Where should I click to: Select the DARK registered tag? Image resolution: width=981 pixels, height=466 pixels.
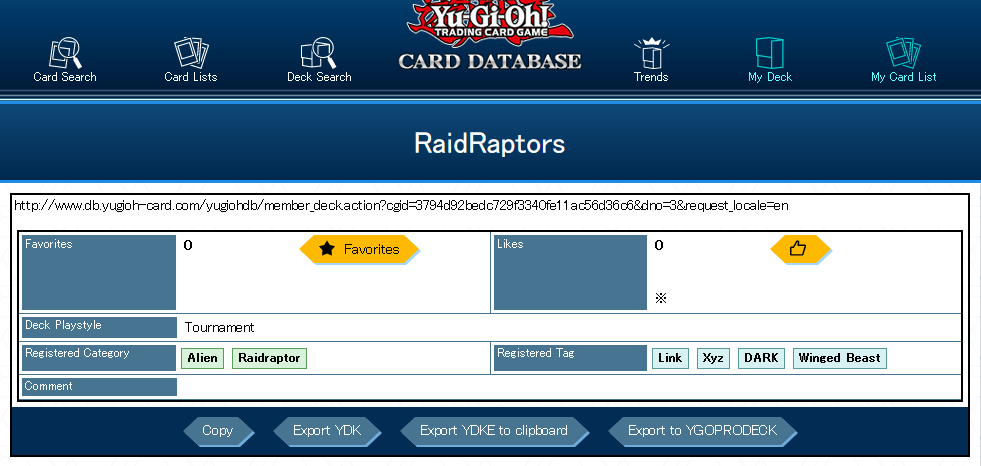pyautogui.click(x=761, y=358)
